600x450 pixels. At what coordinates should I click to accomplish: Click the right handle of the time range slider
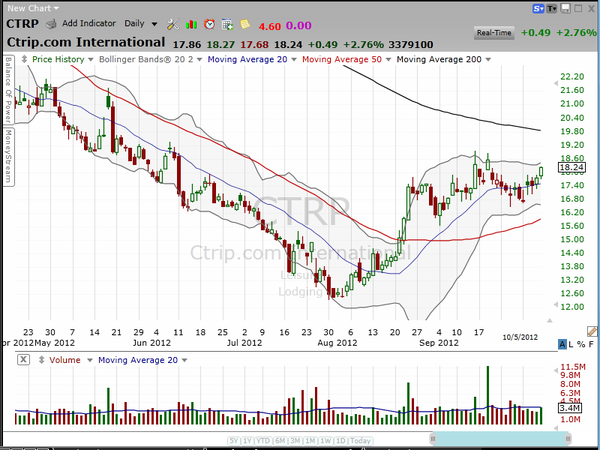tap(568, 439)
